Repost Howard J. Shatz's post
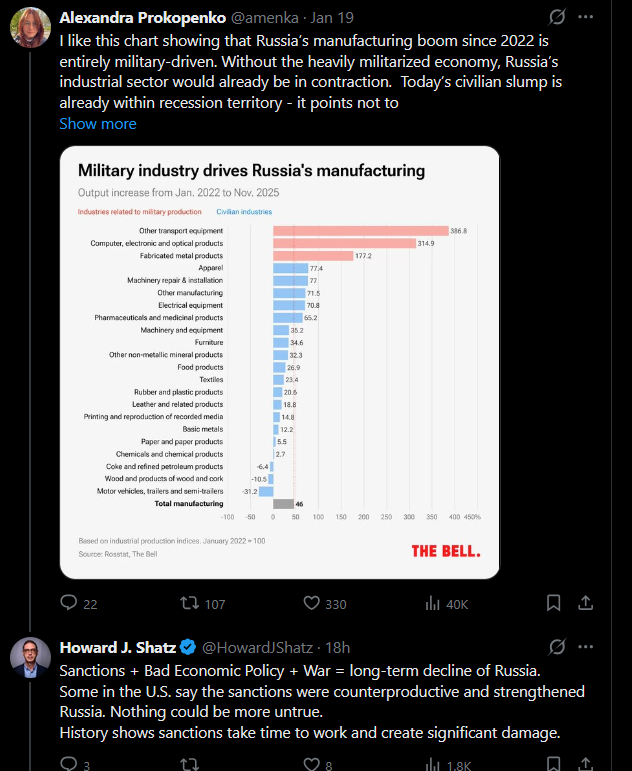The image size is (632, 771). pos(189,765)
